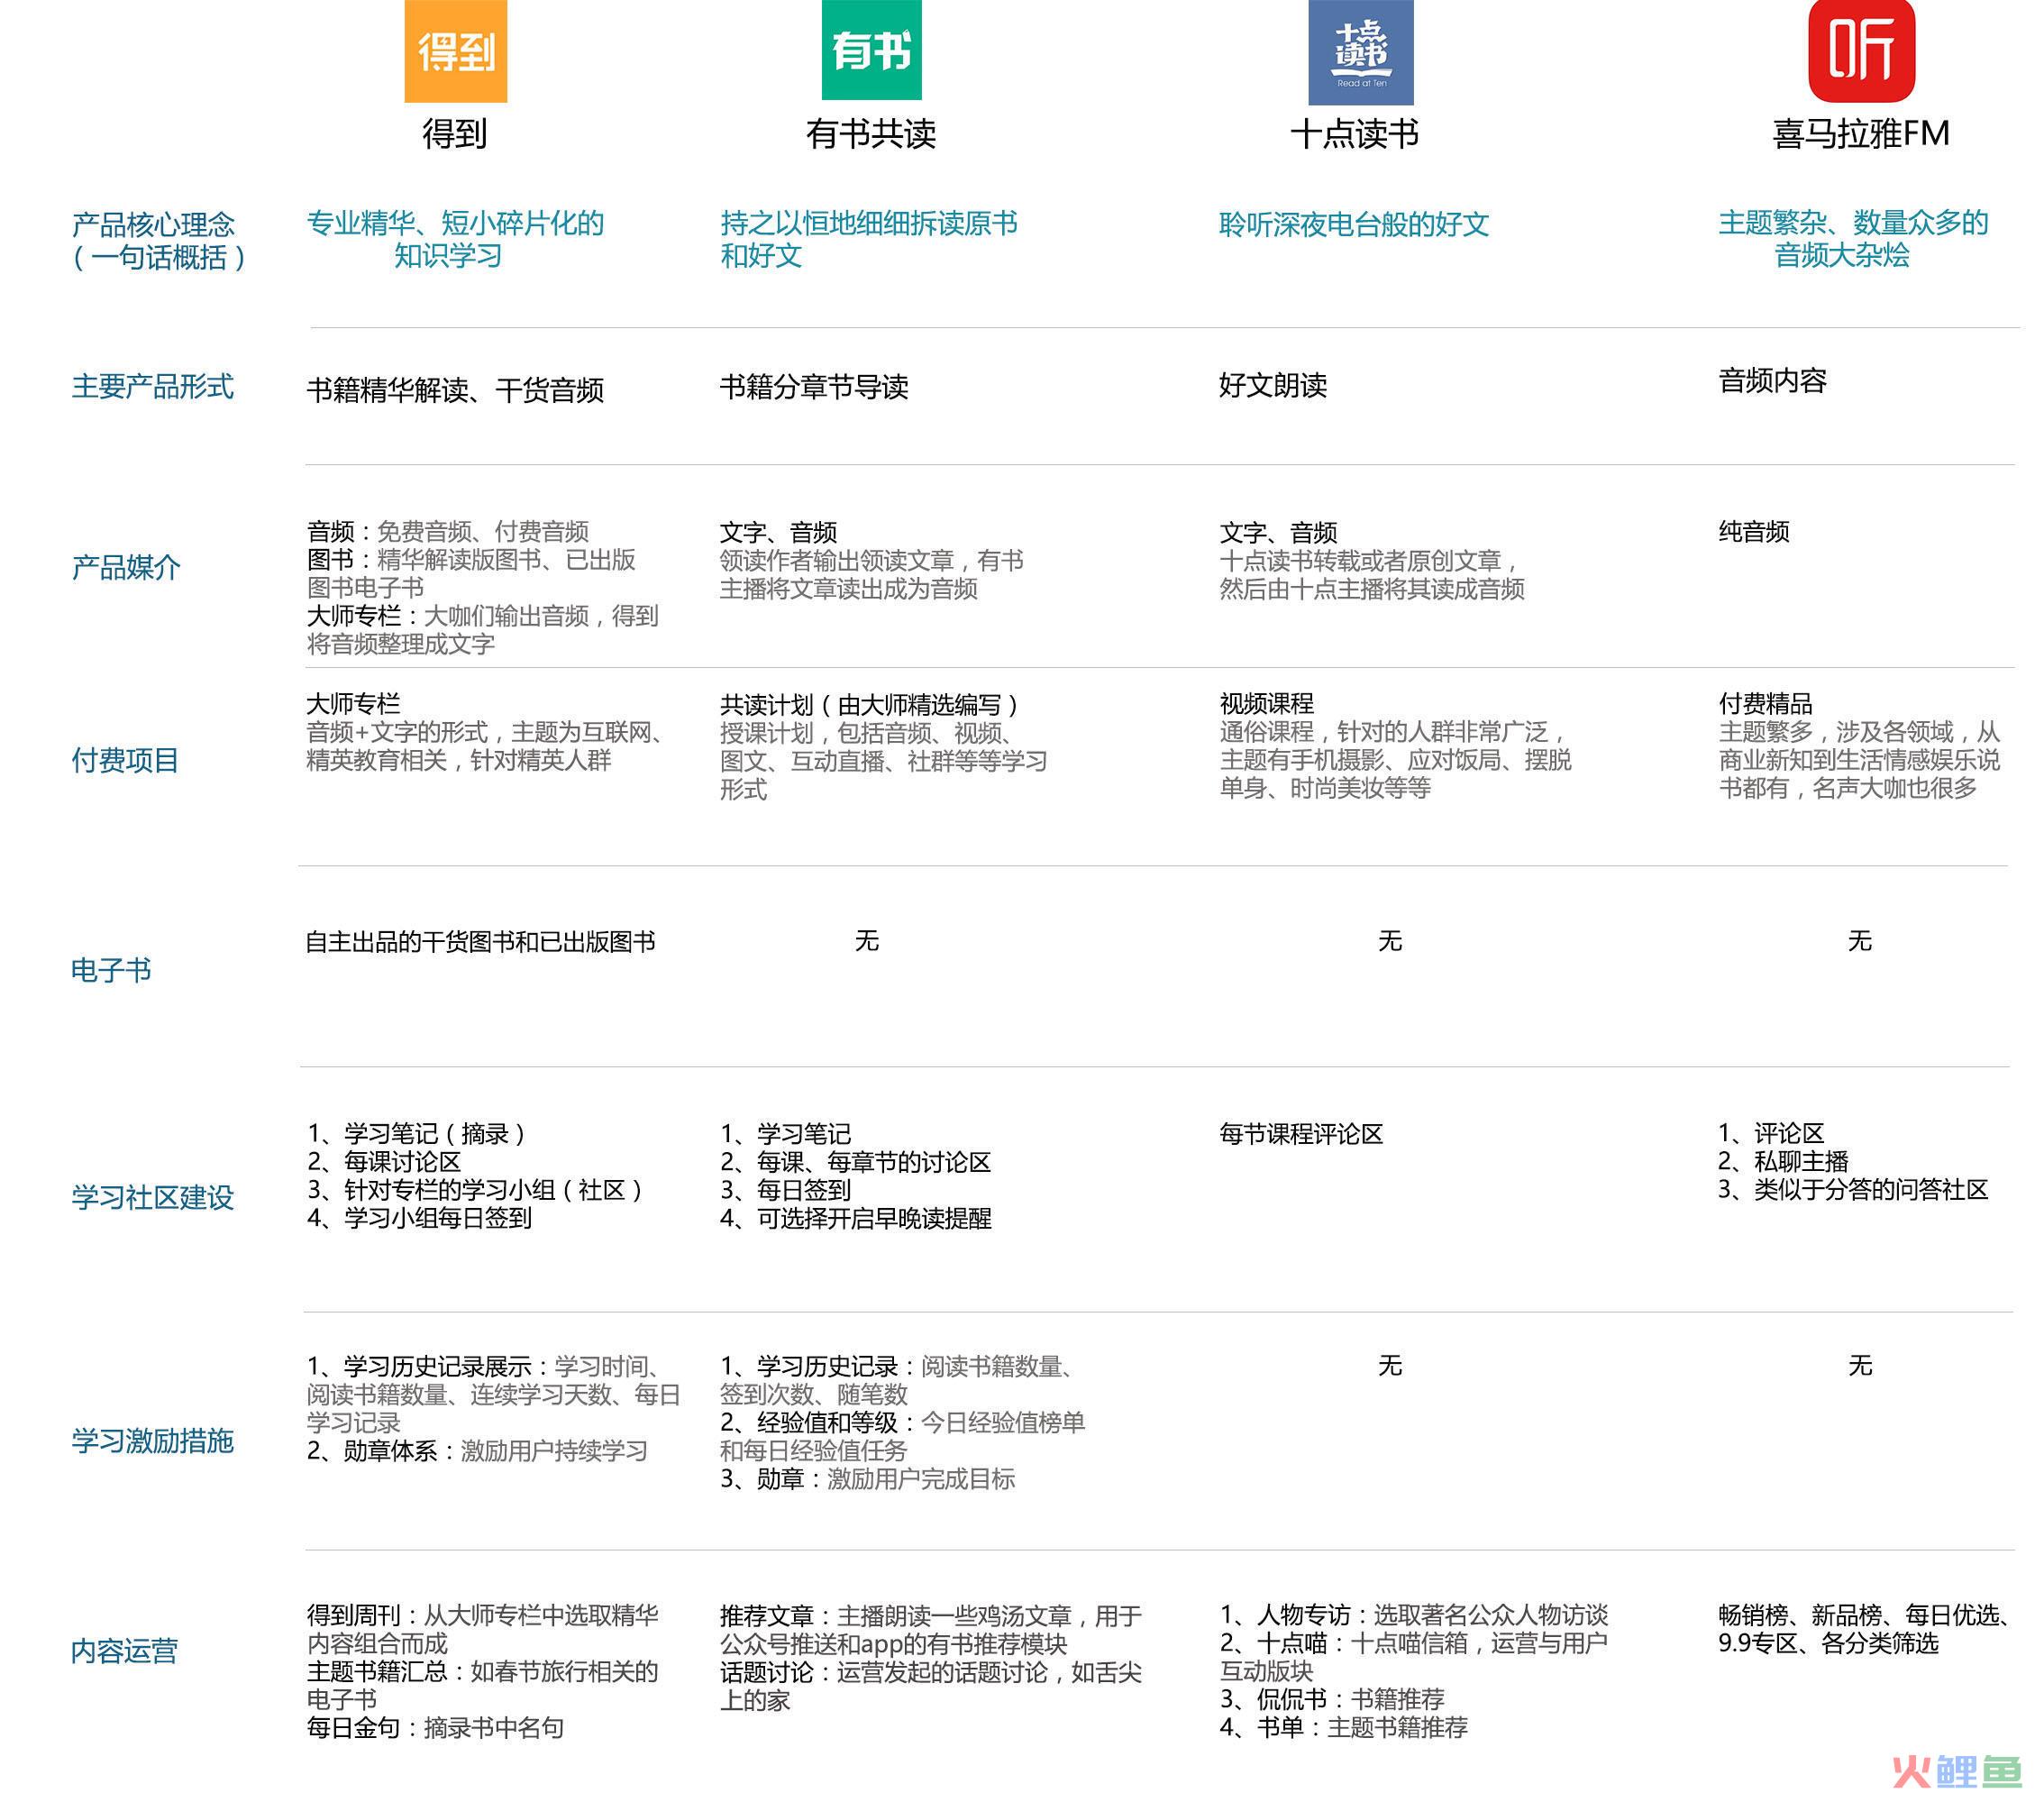Click 1、学习笔记（摘录）
Viewport: 2044px width, 1793px height.
[x=417, y=1133]
